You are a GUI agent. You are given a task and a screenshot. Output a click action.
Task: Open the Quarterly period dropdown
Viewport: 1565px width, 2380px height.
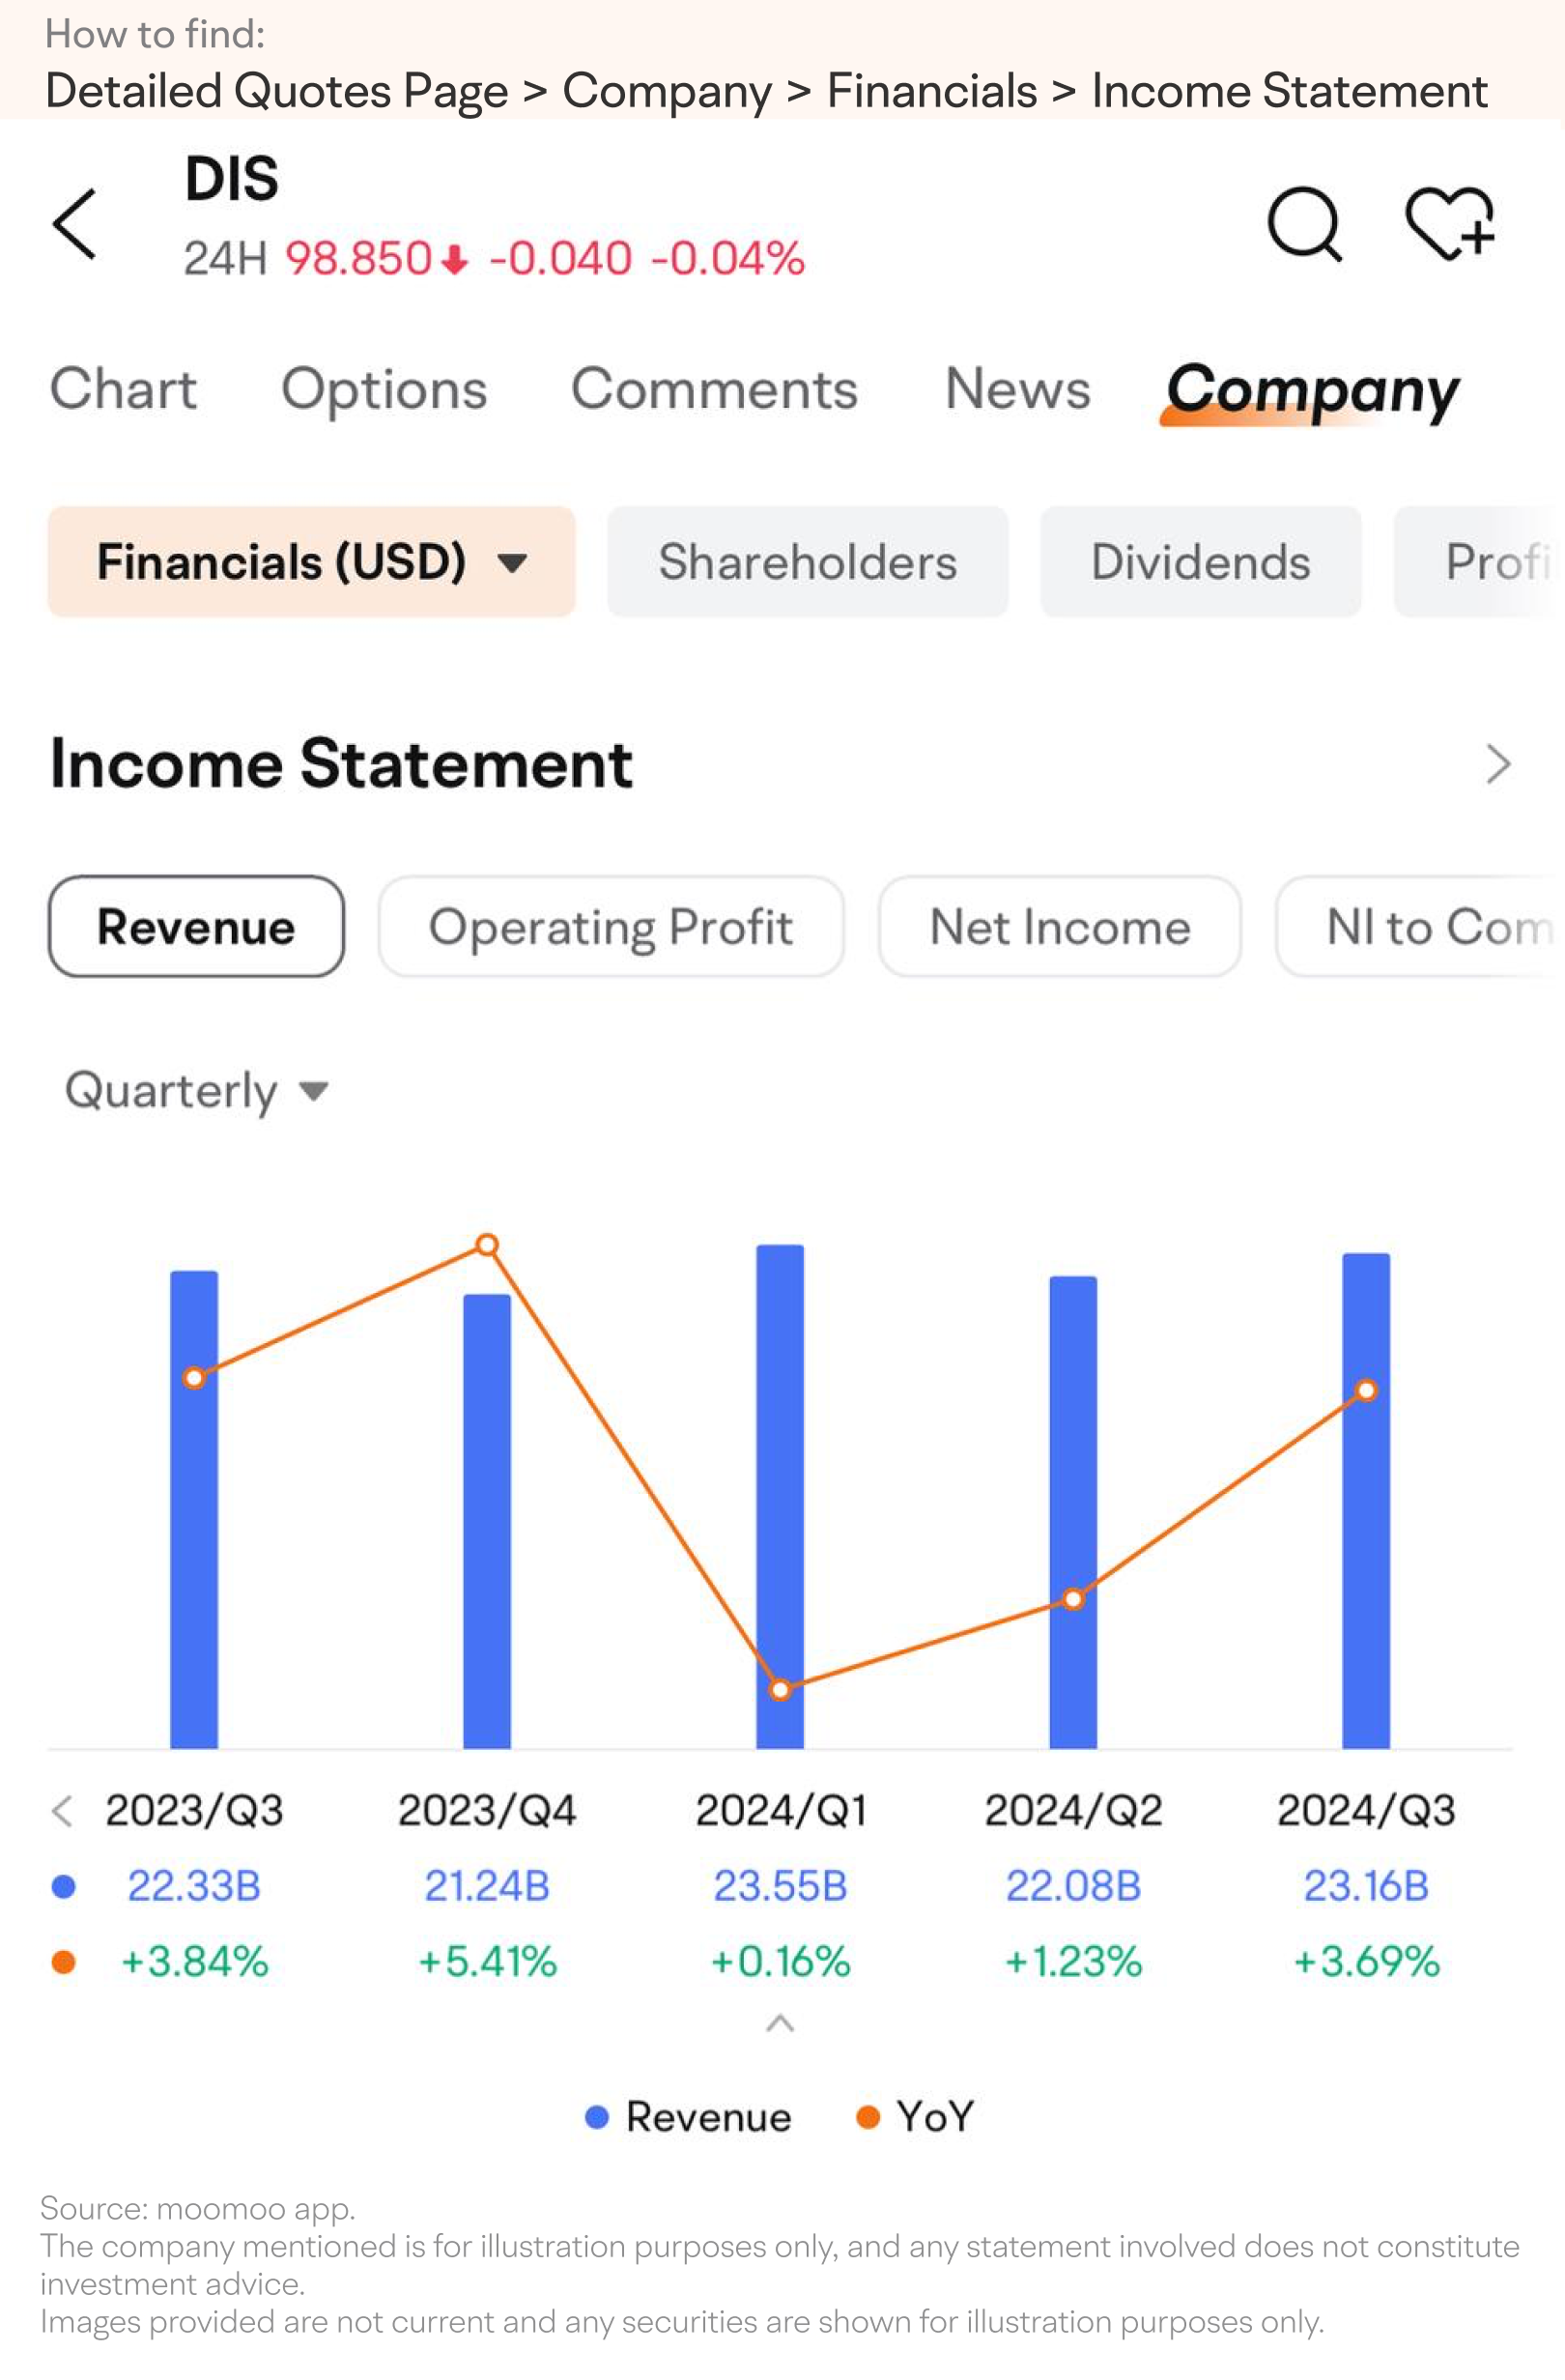(x=197, y=1090)
